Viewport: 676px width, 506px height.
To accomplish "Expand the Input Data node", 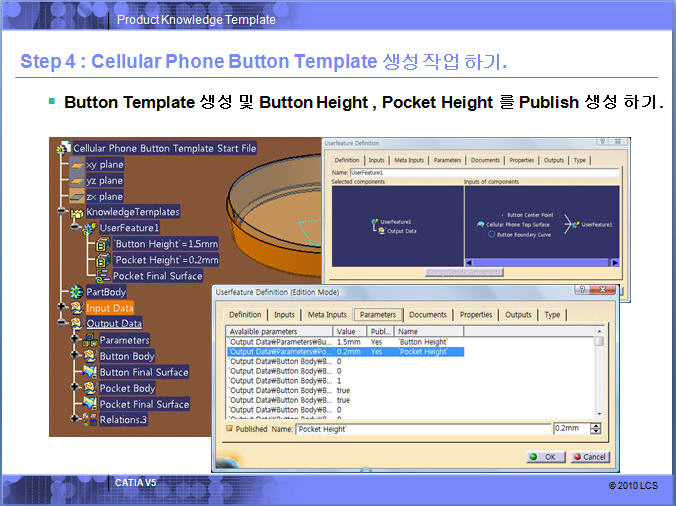I will point(62,308).
